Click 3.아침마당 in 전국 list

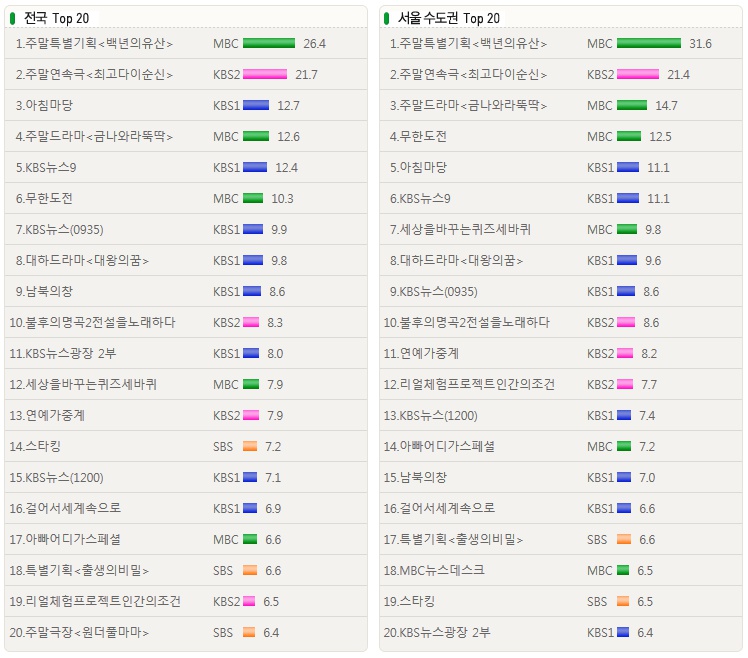point(44,105)
